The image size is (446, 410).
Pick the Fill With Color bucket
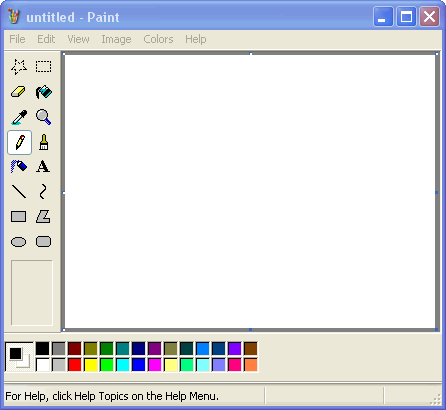click(44, 92)
